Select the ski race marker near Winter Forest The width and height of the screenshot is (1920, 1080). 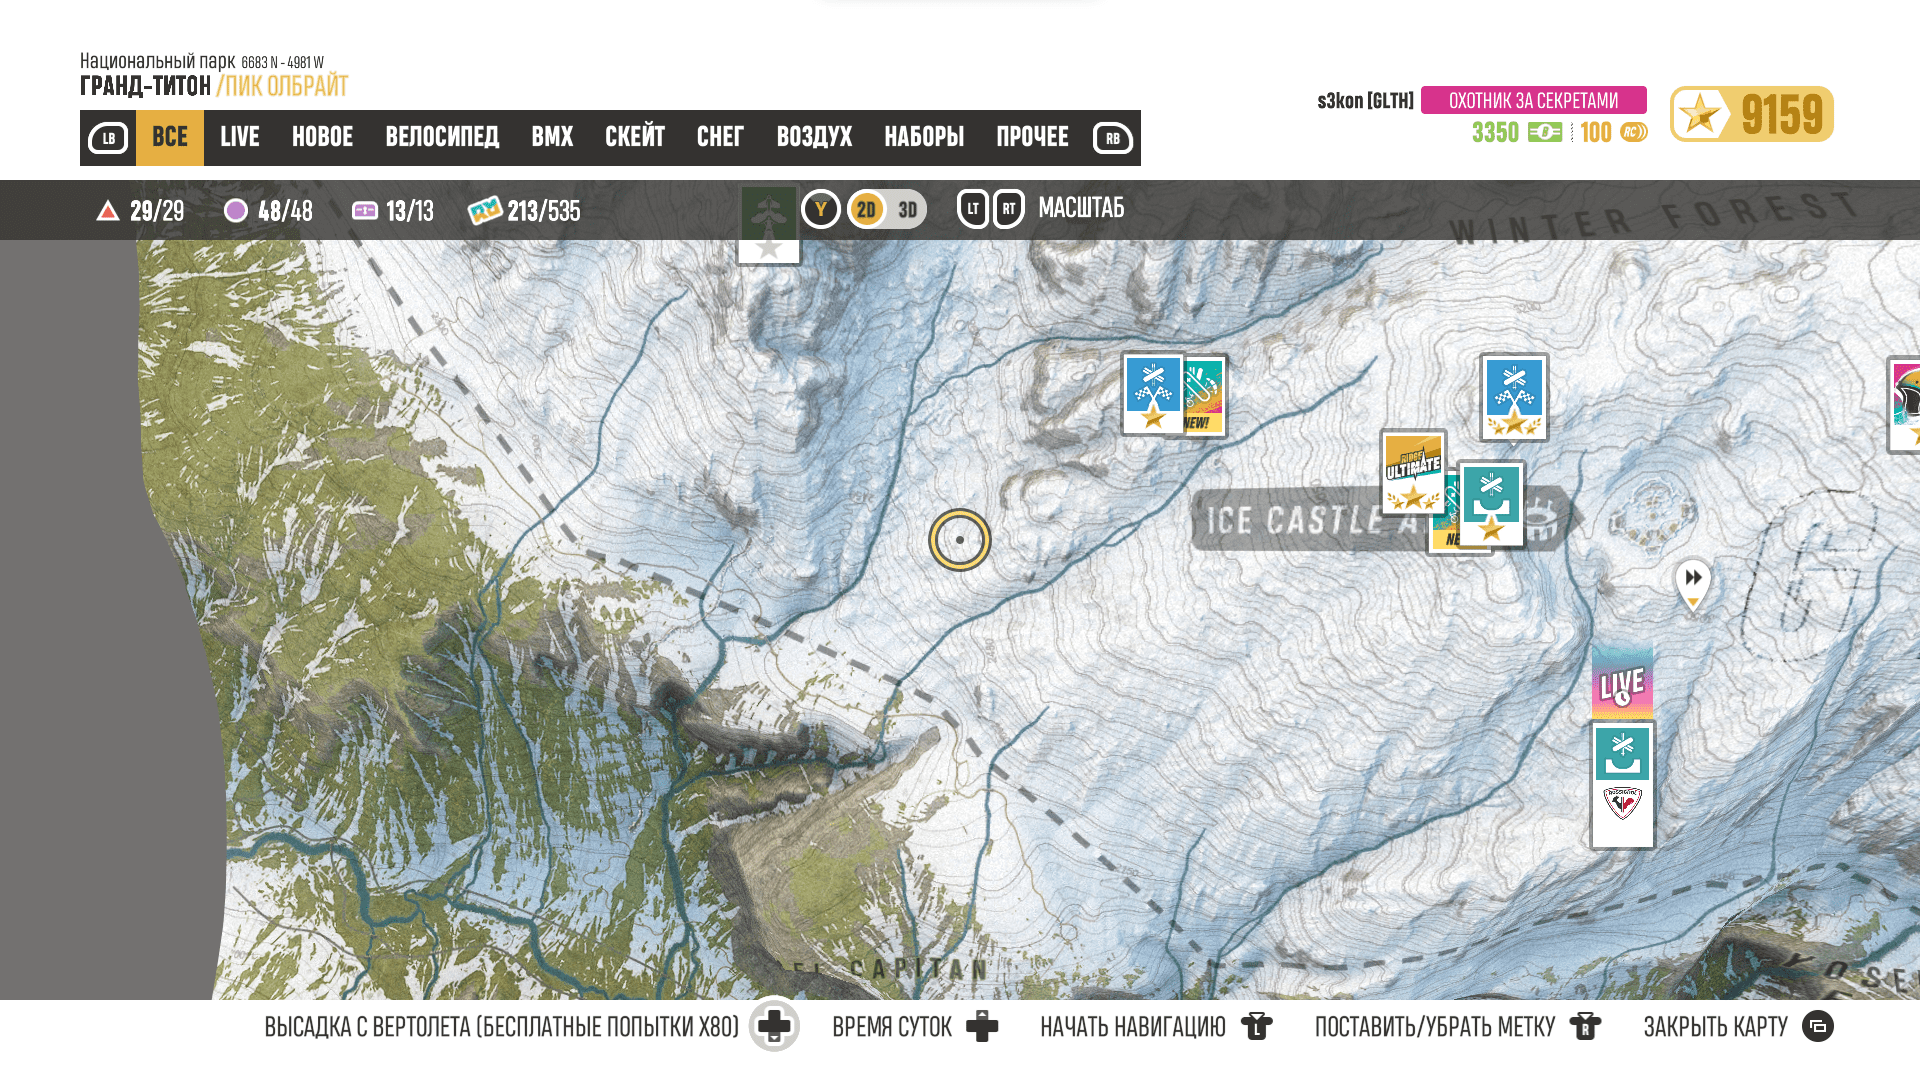click(x=1514, y=397)
